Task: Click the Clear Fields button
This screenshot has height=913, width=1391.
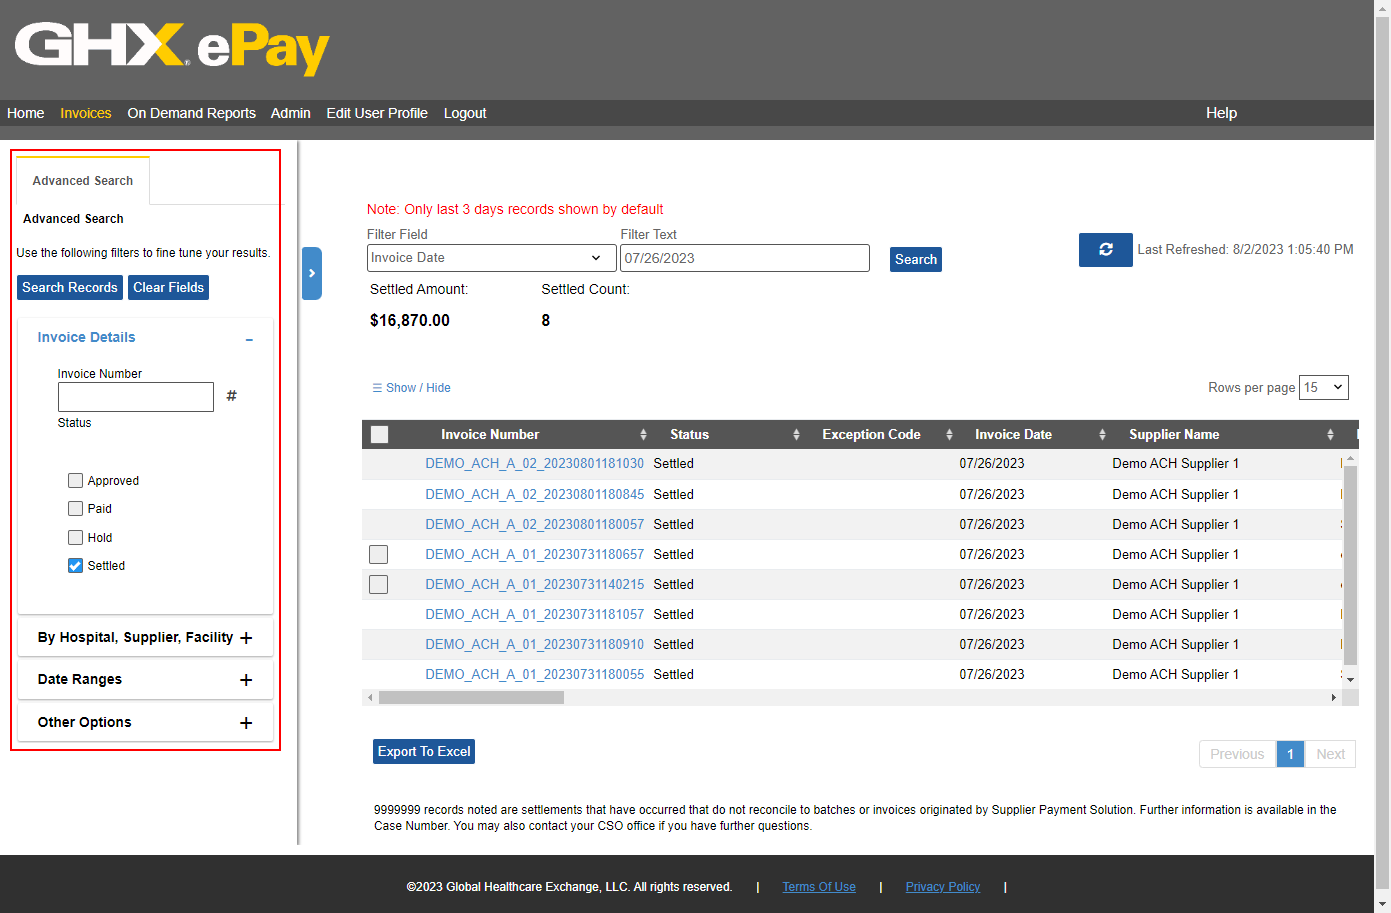Action: point(169,288)
